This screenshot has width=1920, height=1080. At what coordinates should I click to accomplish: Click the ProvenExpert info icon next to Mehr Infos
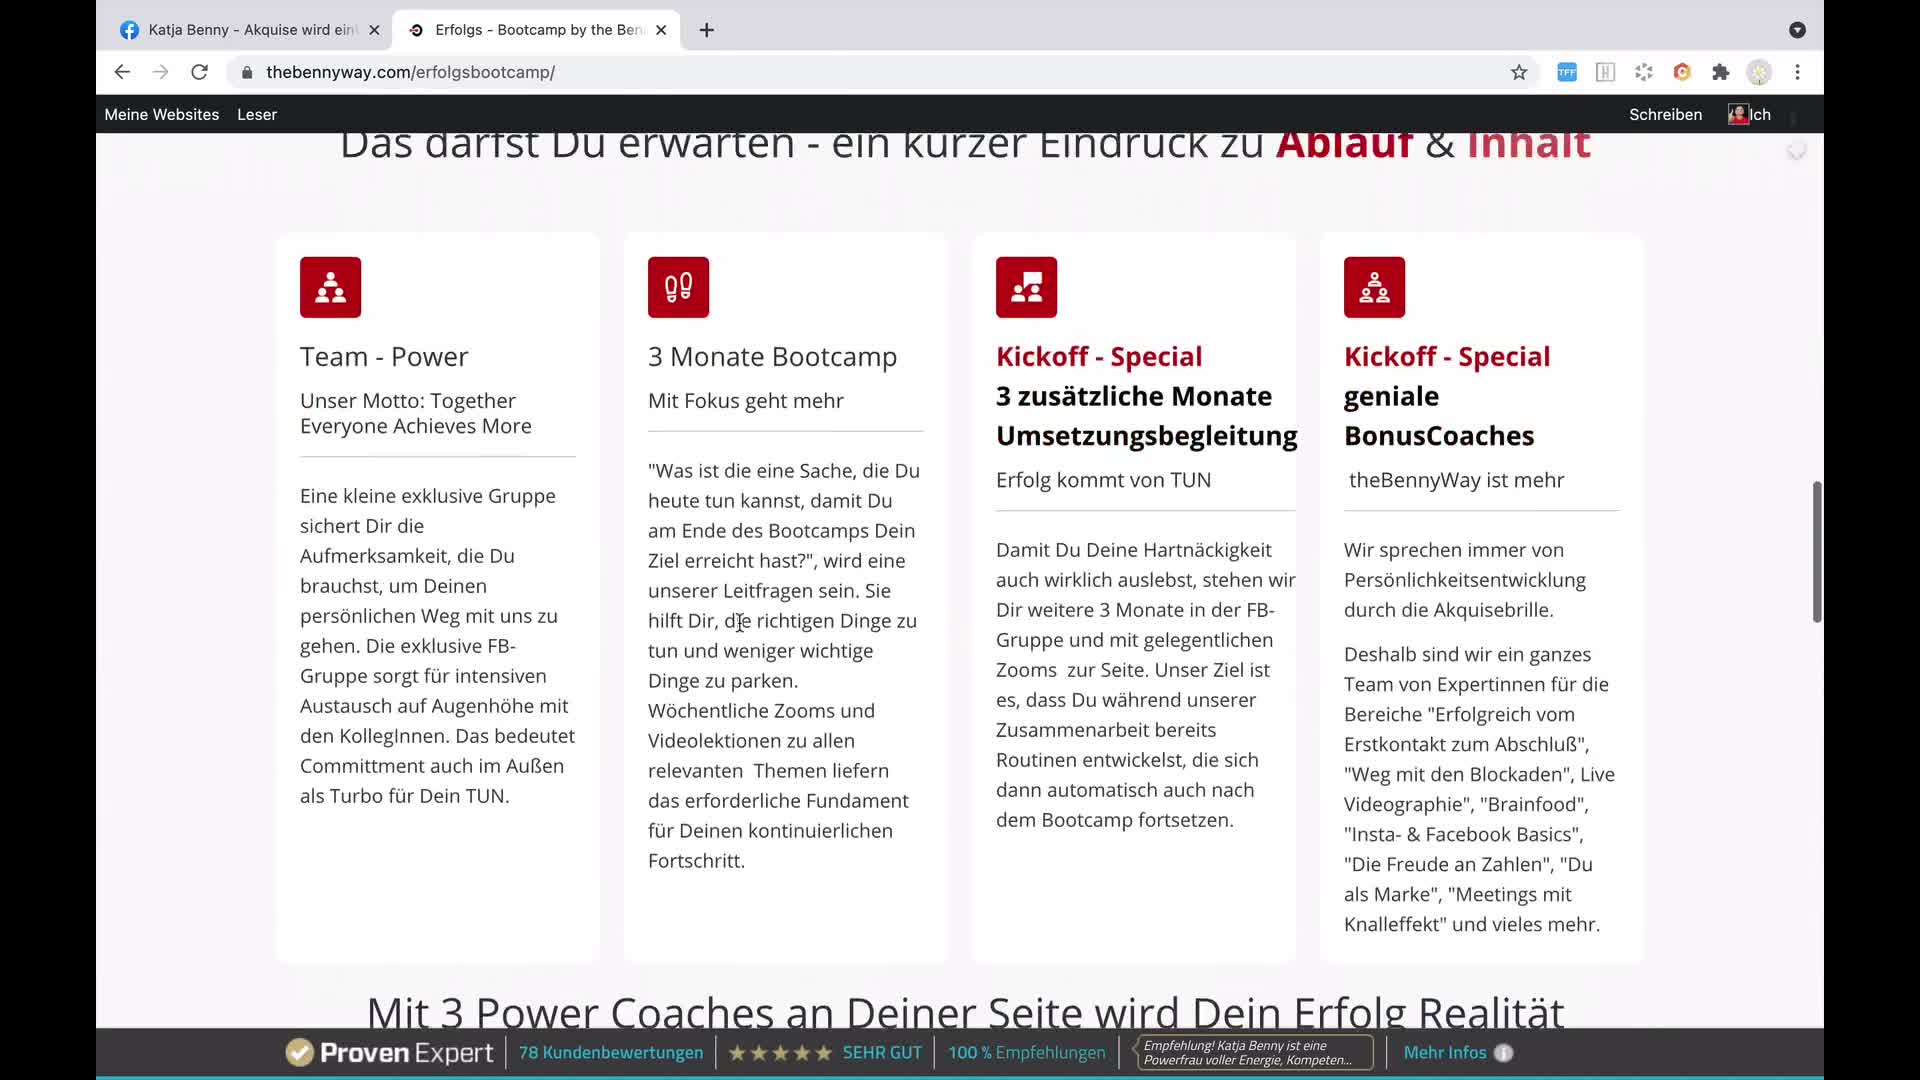coord(1503,1052)
